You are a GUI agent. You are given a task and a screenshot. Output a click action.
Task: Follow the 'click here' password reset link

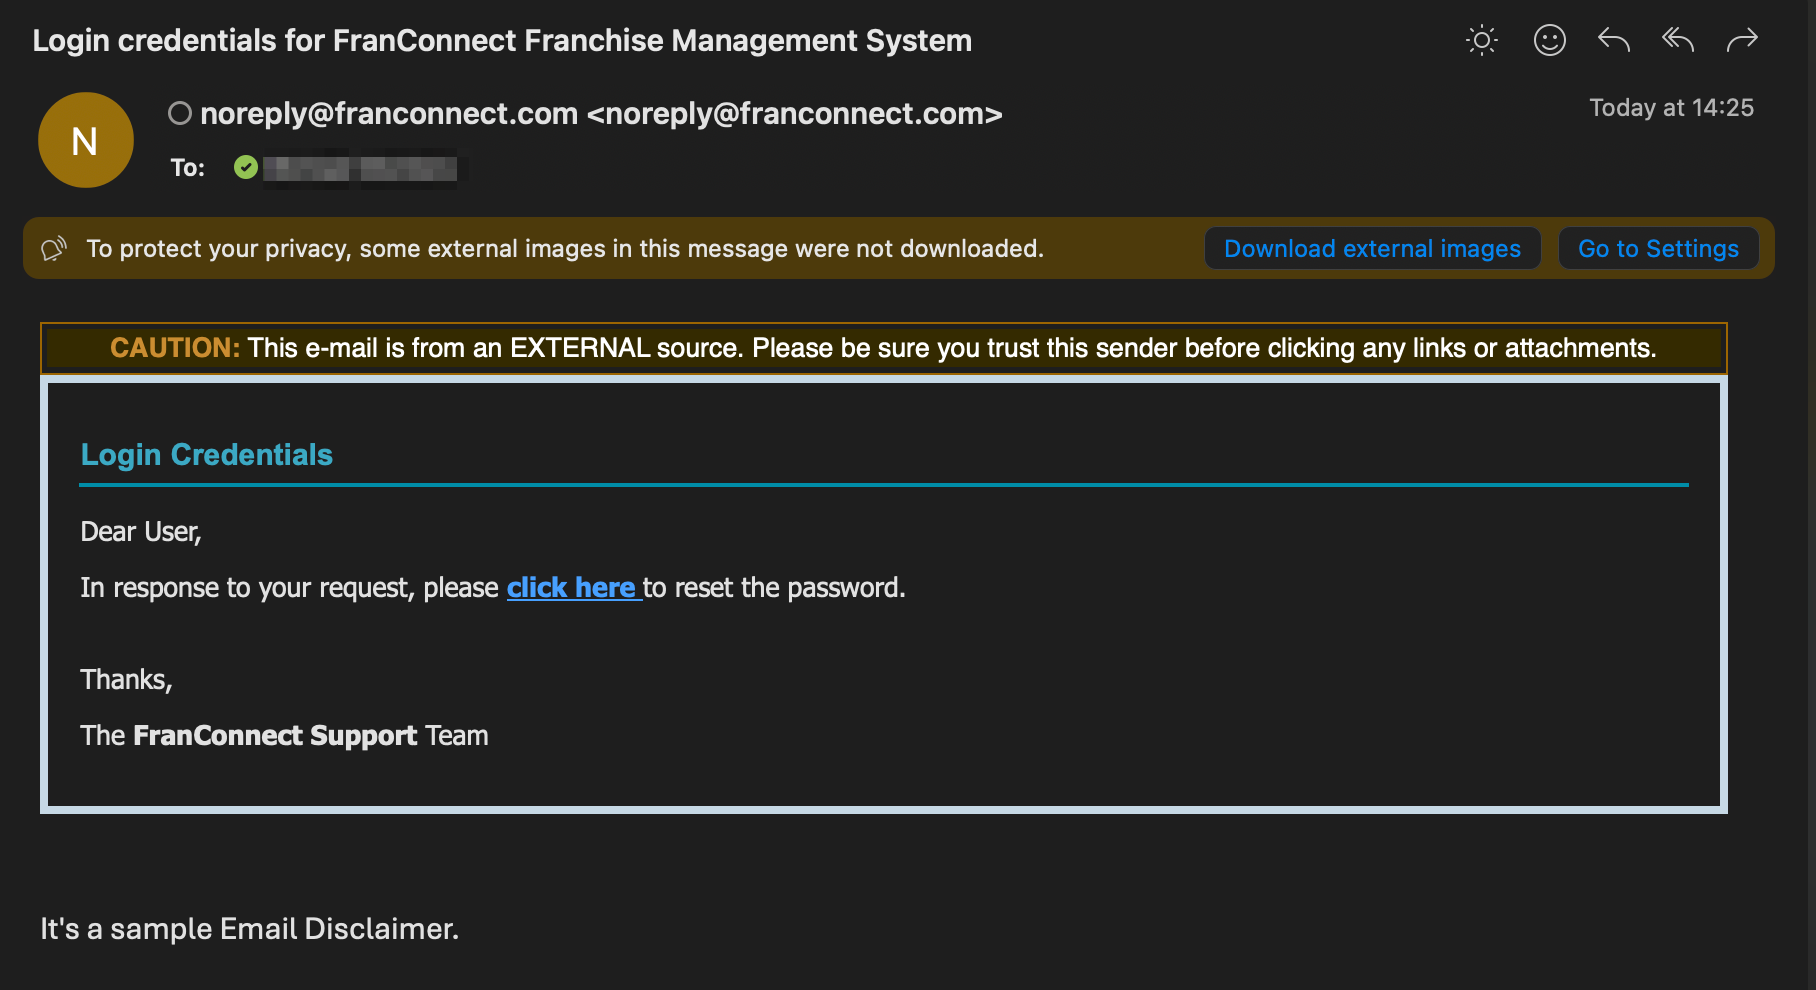(572, 587)
